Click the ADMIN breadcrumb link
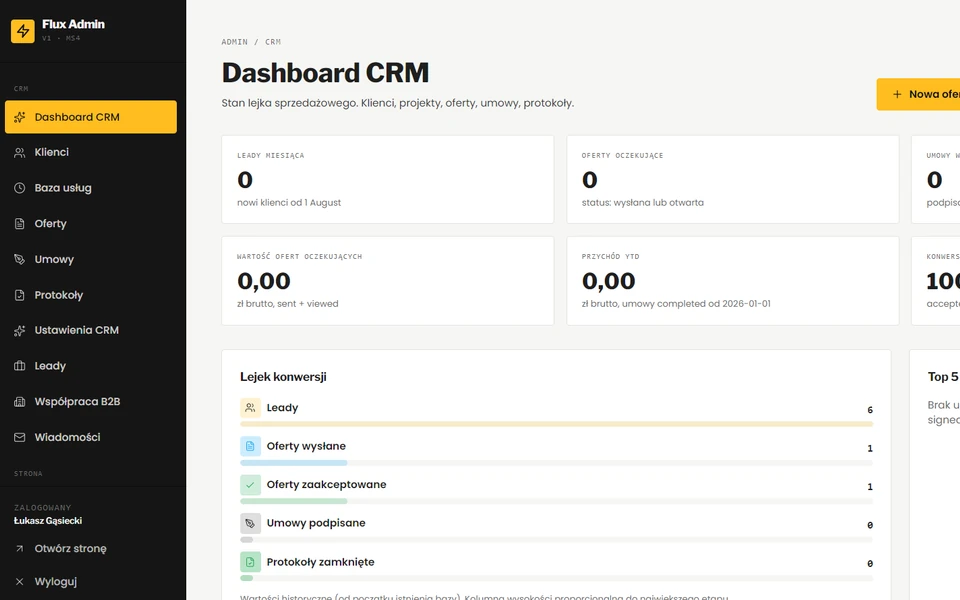This screenshot has width=960, height=600. coord(234,42)
